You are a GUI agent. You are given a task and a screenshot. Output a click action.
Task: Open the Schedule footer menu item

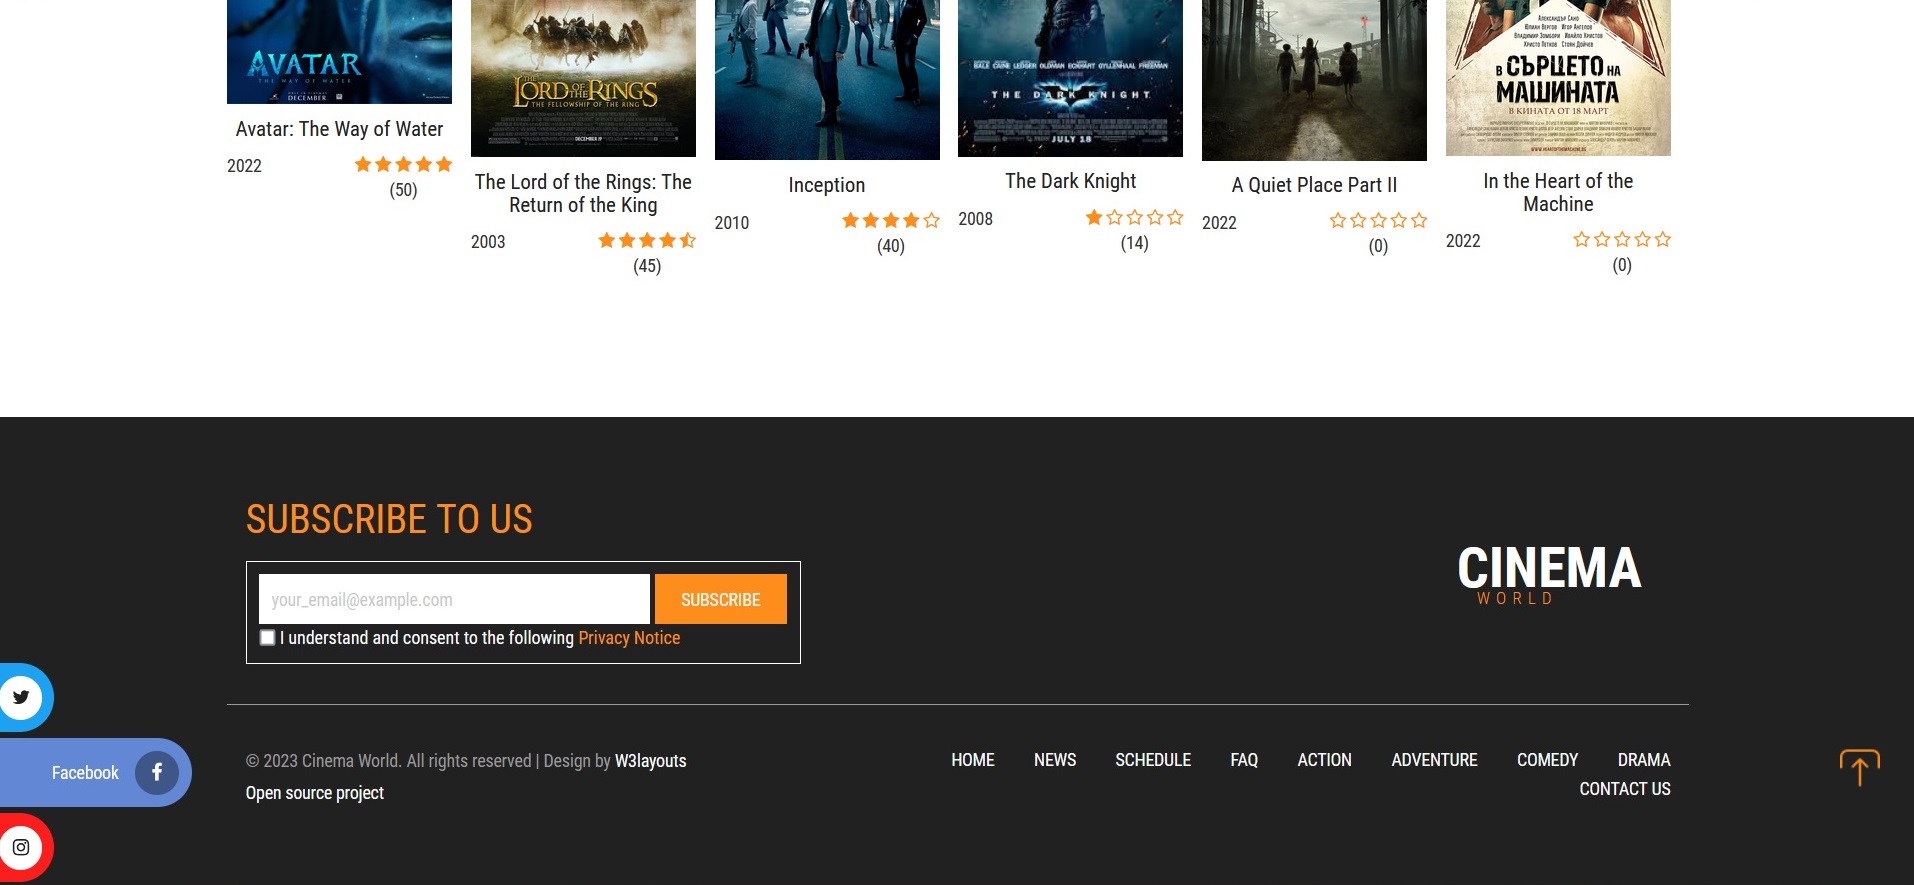click(1153, 760)
